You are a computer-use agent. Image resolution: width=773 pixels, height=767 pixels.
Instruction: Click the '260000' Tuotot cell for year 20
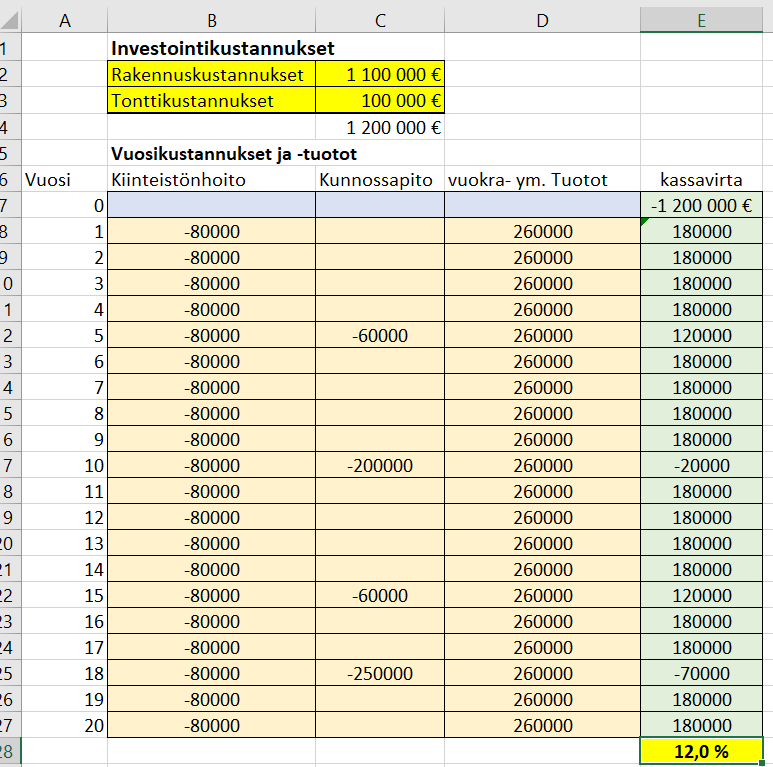tap(542, 725)
